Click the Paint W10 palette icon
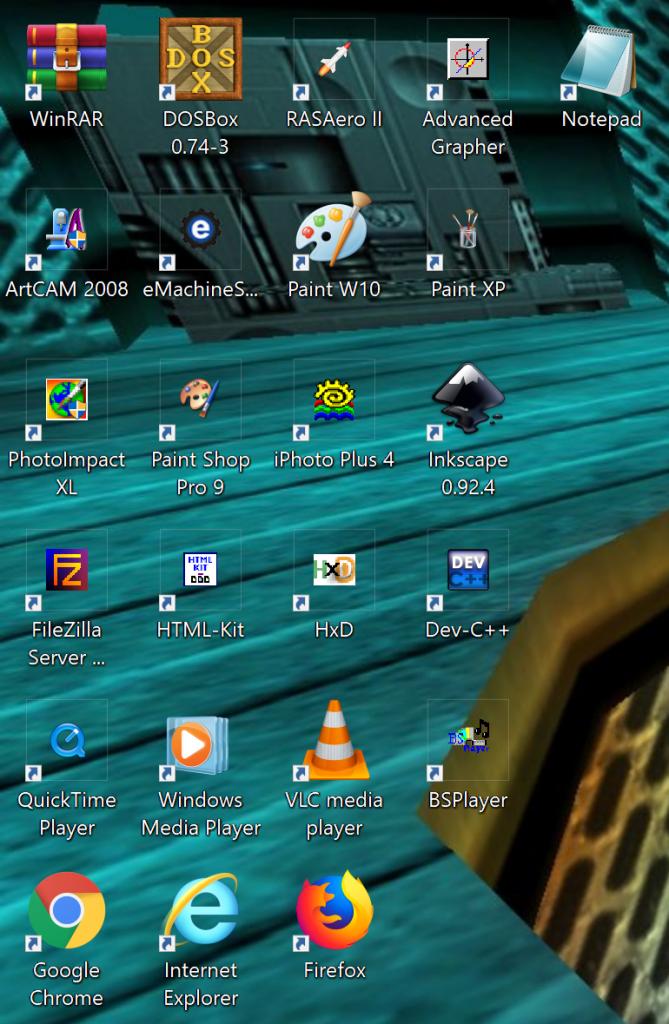Screen dimensions: 669x1024 [x=334, y=229]
